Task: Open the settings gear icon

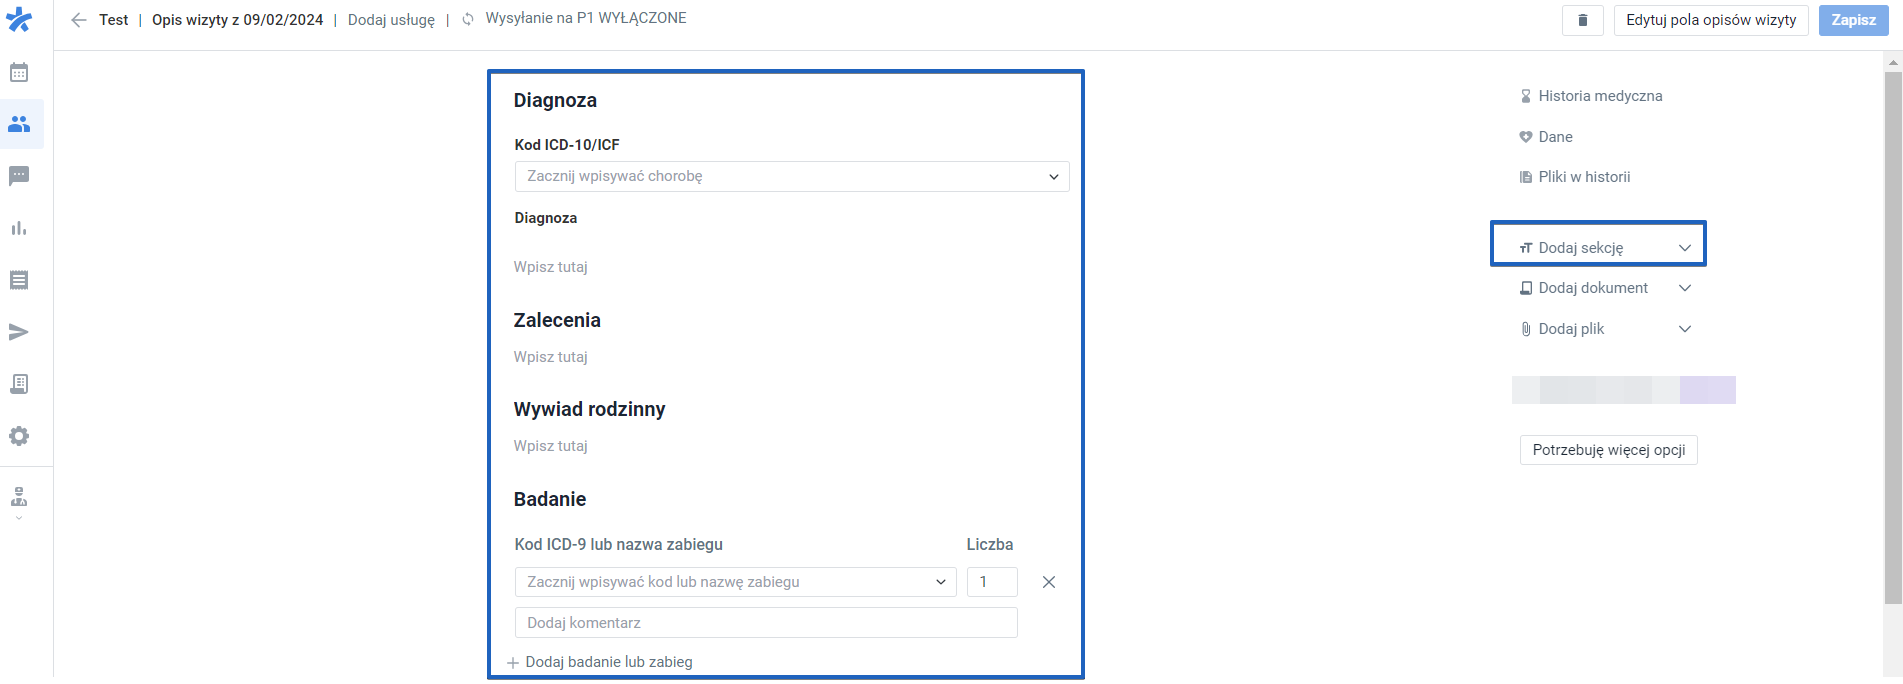Action: tap(19, 436)
